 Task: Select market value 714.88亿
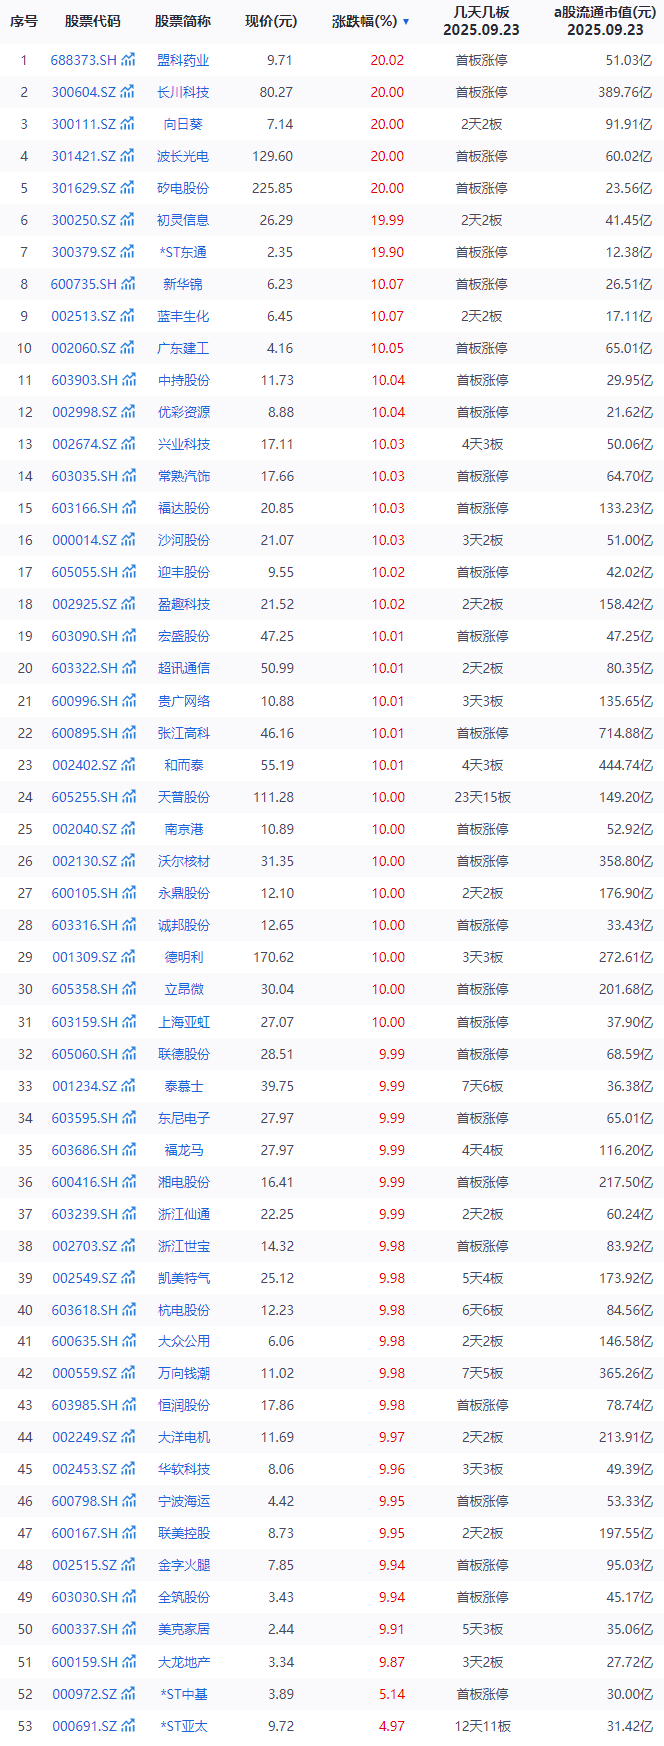(625, 733)
